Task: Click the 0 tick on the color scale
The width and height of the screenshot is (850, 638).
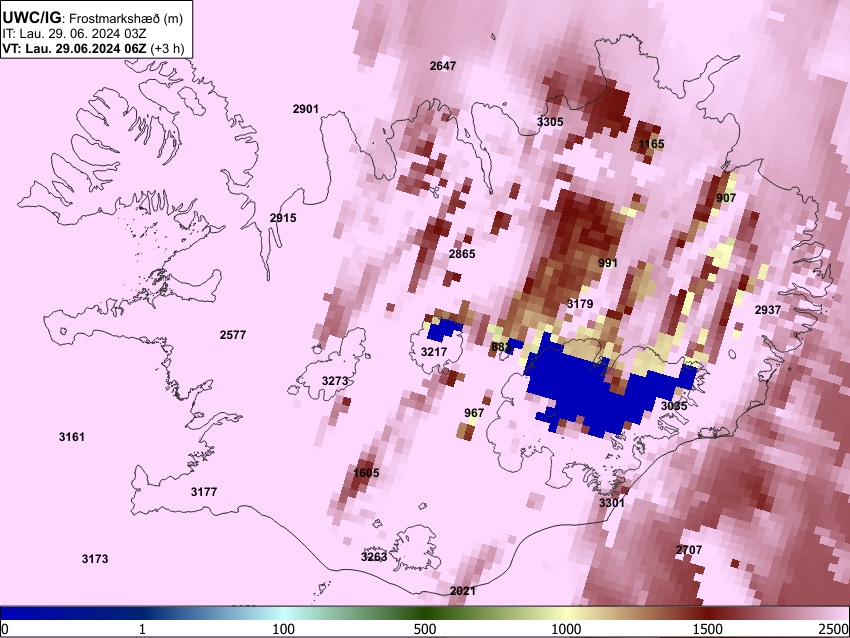Action: click(x=5, y=629)
